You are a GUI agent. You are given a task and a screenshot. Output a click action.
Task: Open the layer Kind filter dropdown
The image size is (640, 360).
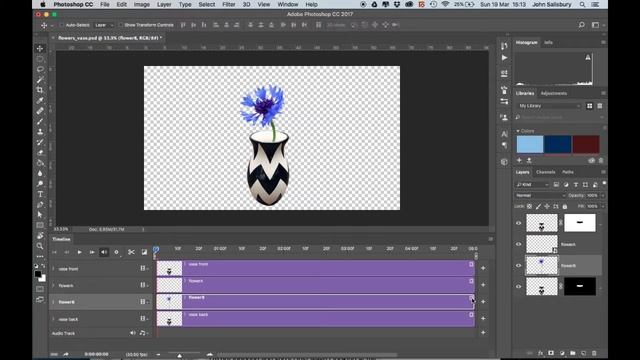(x=532, y=184)
